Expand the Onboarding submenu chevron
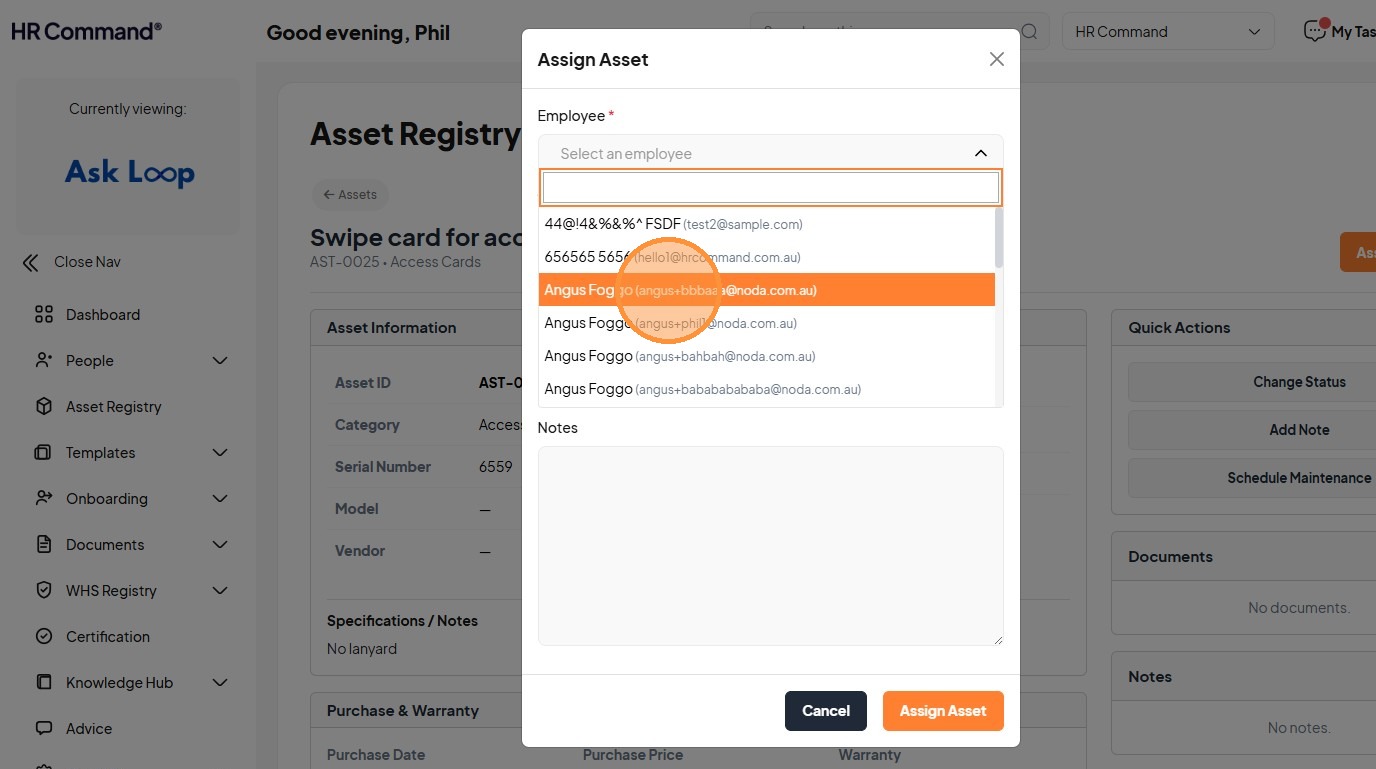This screenshot has width=1376, height=769. tap(220, 499)
